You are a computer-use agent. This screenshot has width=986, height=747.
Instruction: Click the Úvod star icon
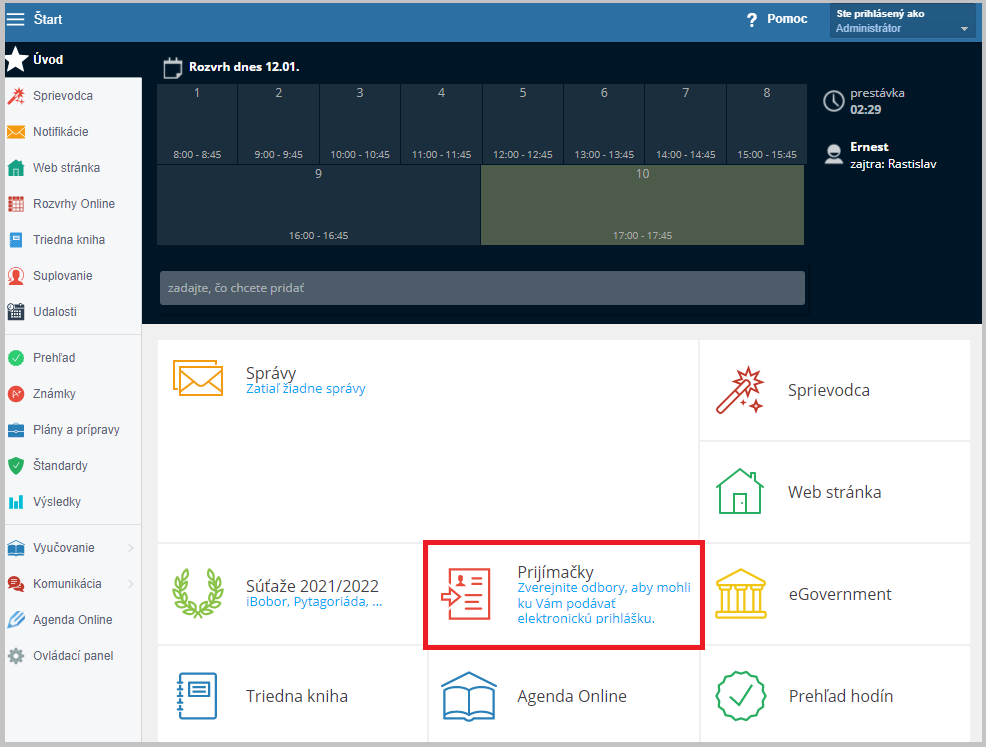(16, 60)
